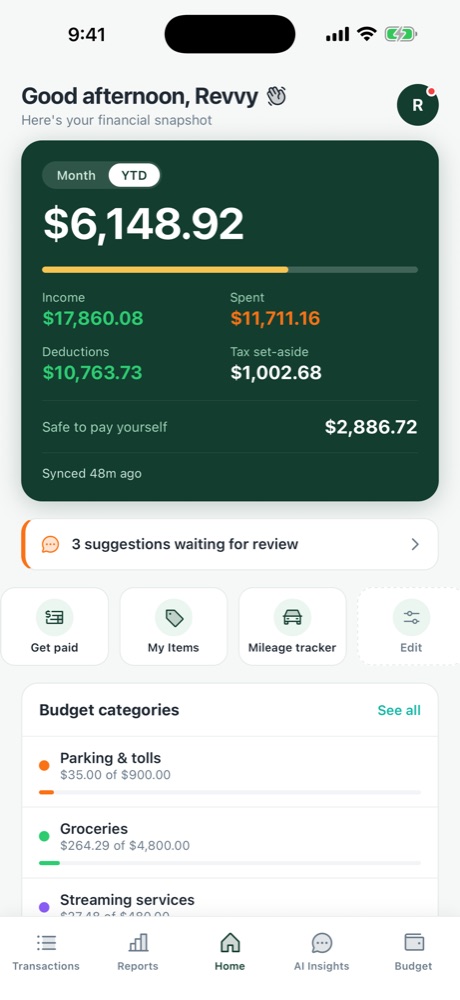Tap the My Items label

pos(174,648)
